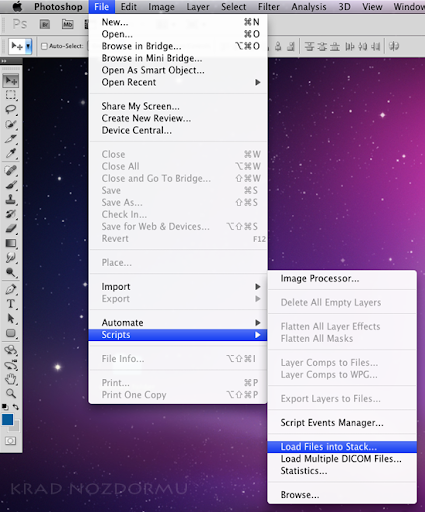Choose New... from the File menu
Screen dimensions: 425x512
coord(178,22)
